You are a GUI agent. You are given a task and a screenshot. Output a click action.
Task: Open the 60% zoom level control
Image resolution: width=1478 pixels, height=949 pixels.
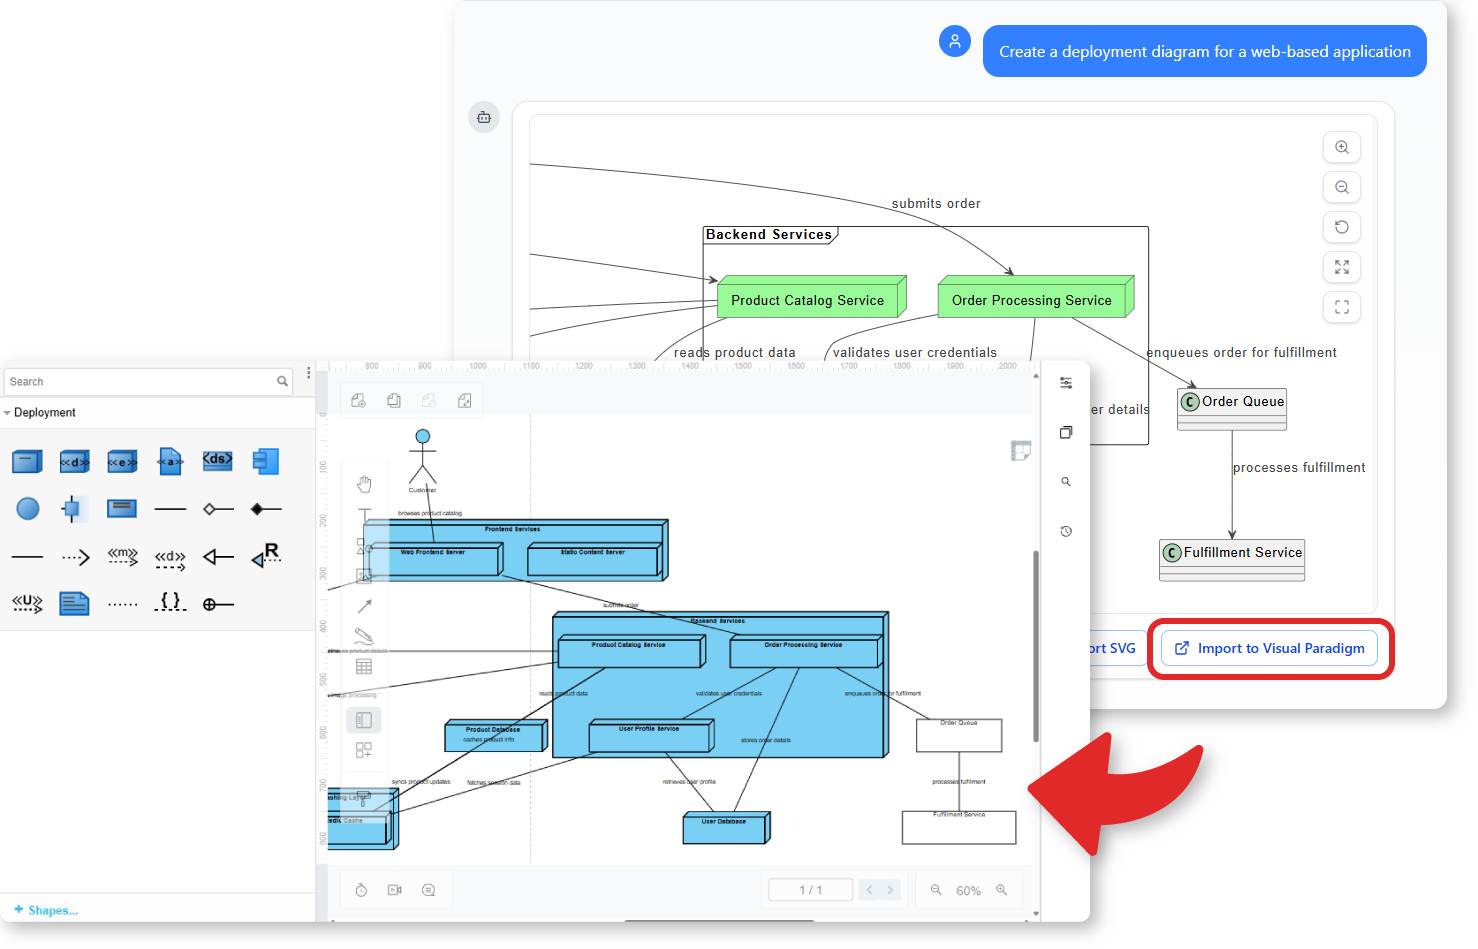pyautogui.click(x=968, y=889)
